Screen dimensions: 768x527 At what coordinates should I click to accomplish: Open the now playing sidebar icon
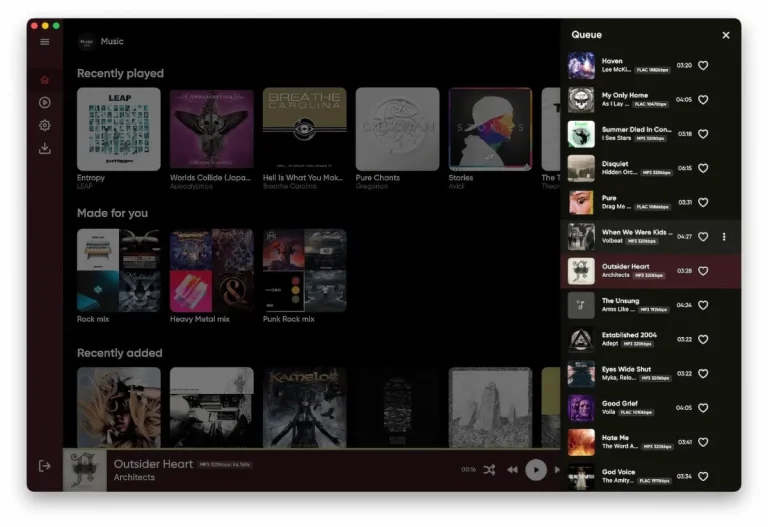tap(45, 102)
